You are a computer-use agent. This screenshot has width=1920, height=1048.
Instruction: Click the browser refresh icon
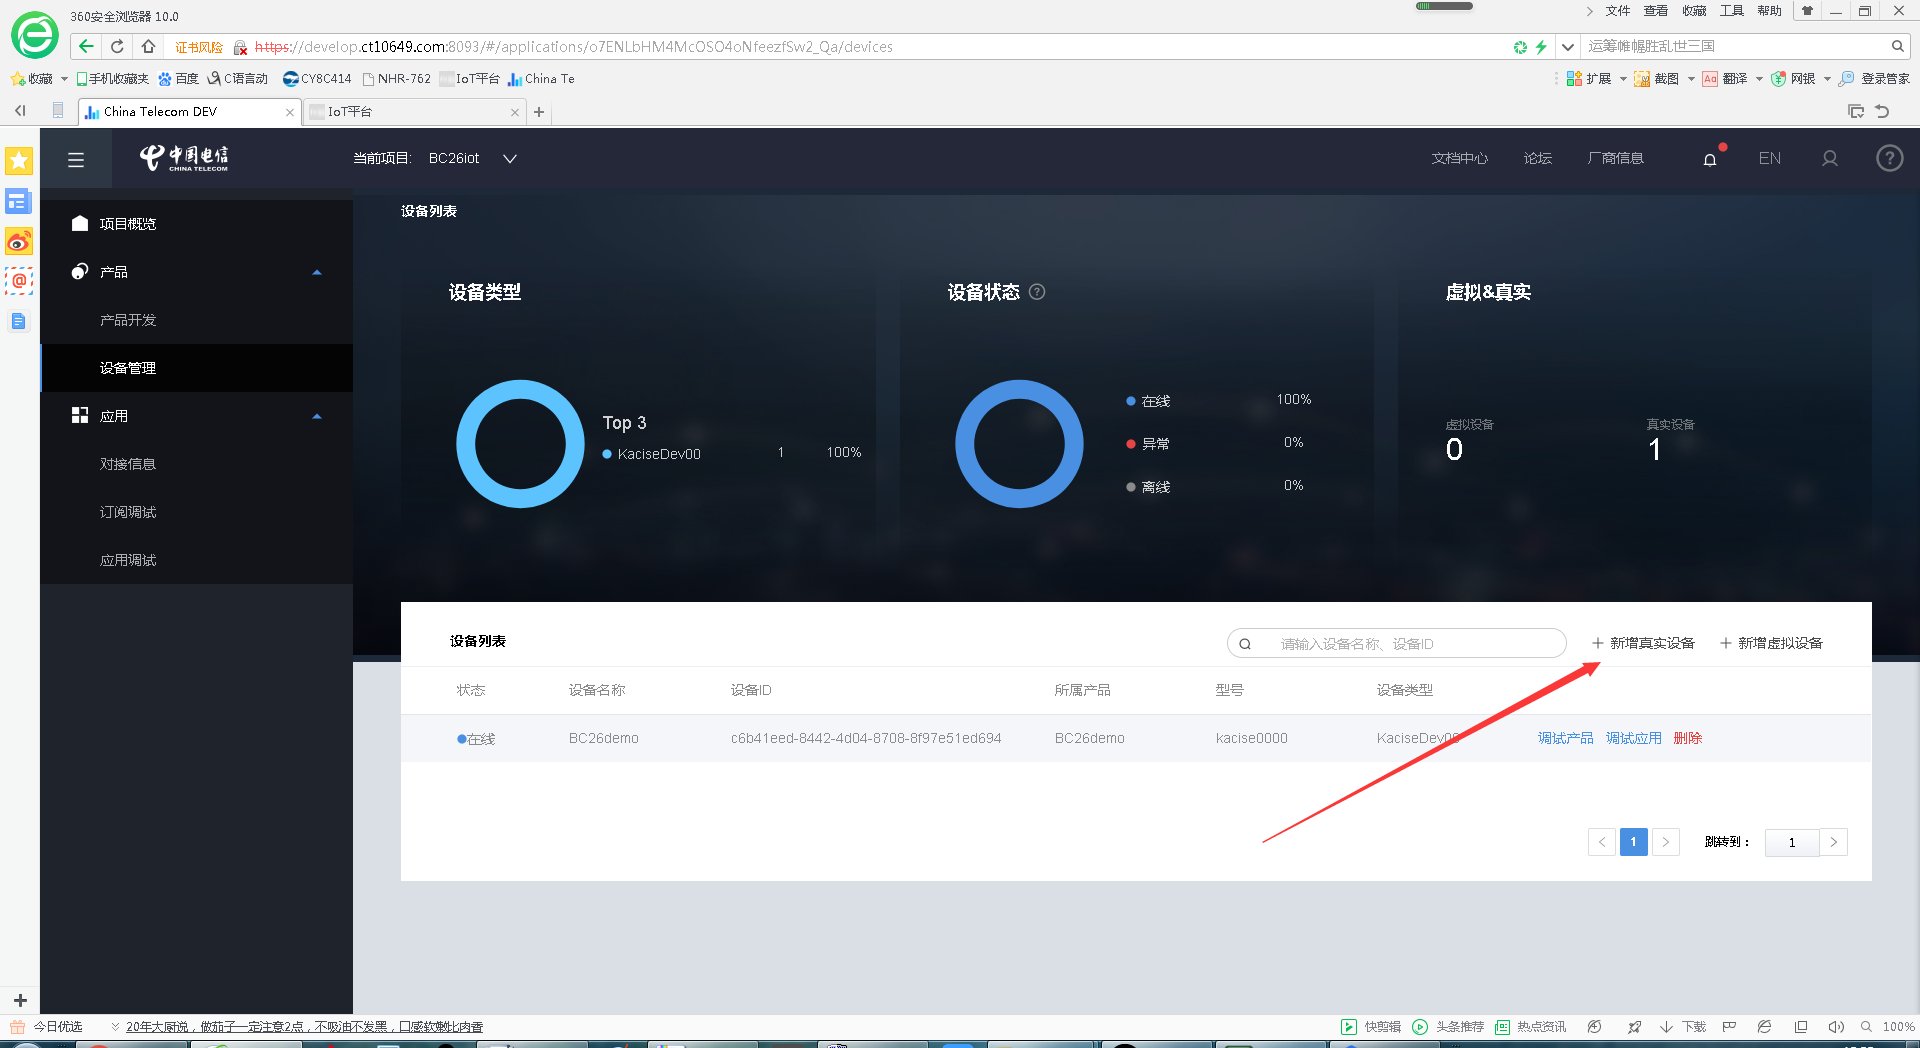[x=117, y=46]
